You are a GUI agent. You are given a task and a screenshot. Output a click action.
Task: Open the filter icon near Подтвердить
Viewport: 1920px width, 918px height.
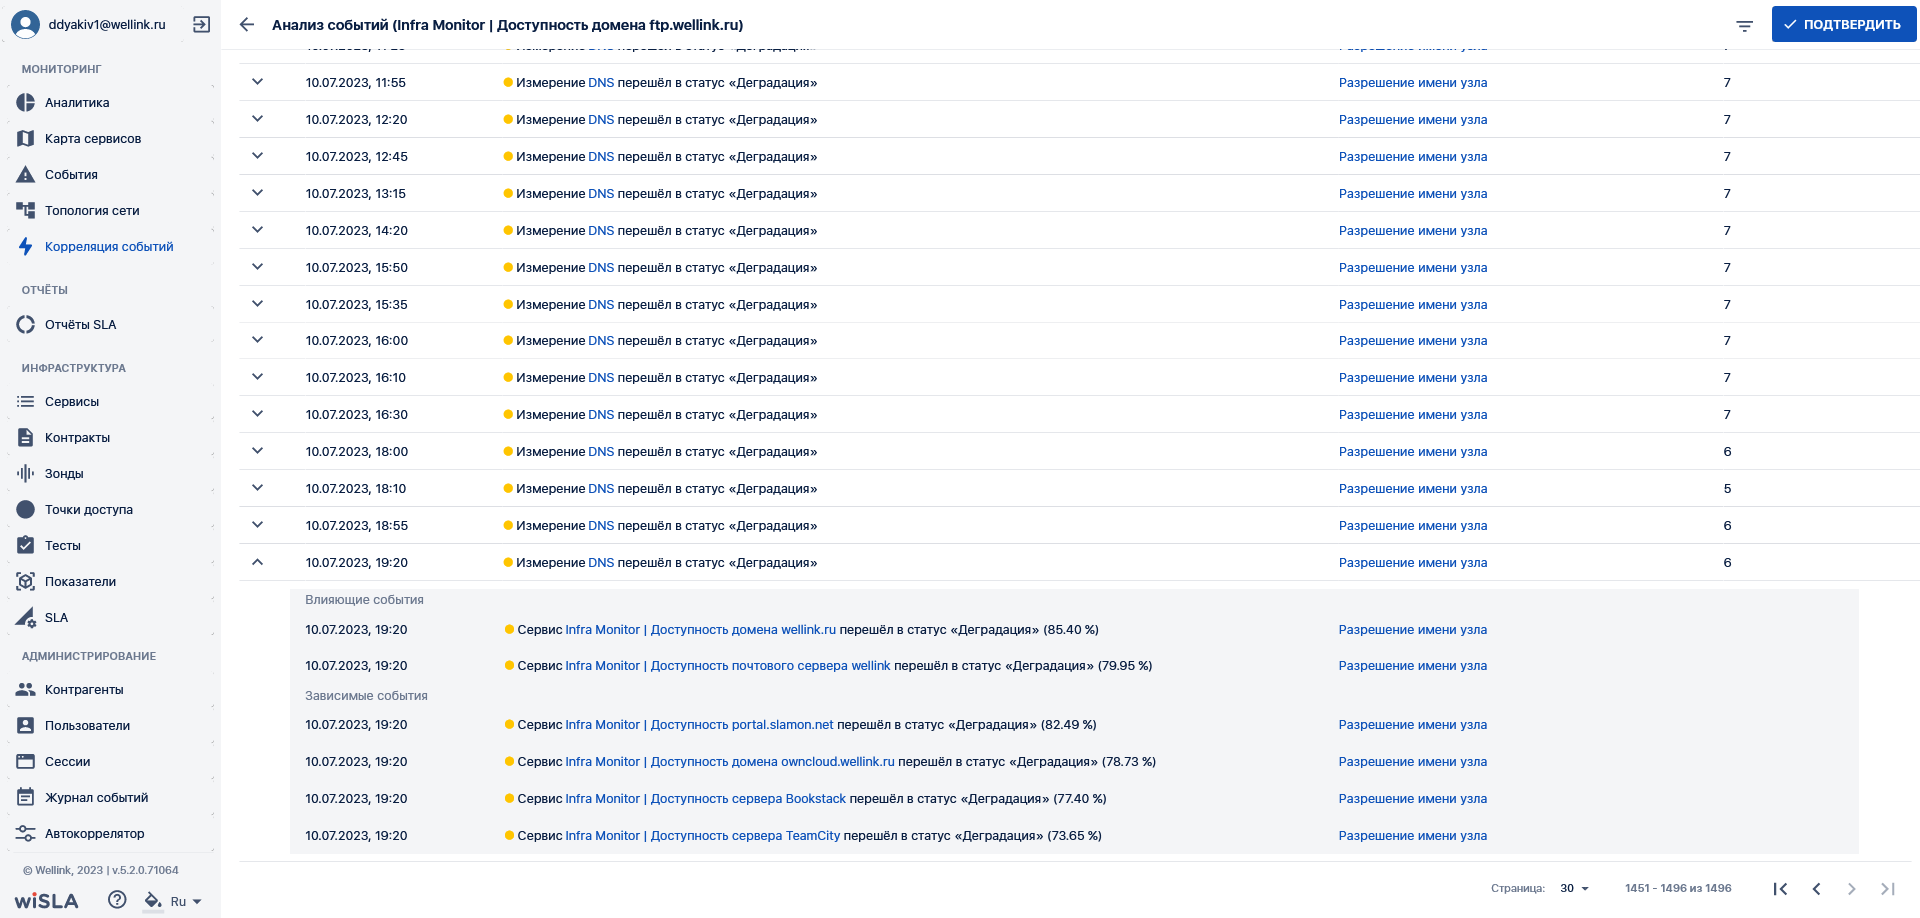tap(1744, 26)
